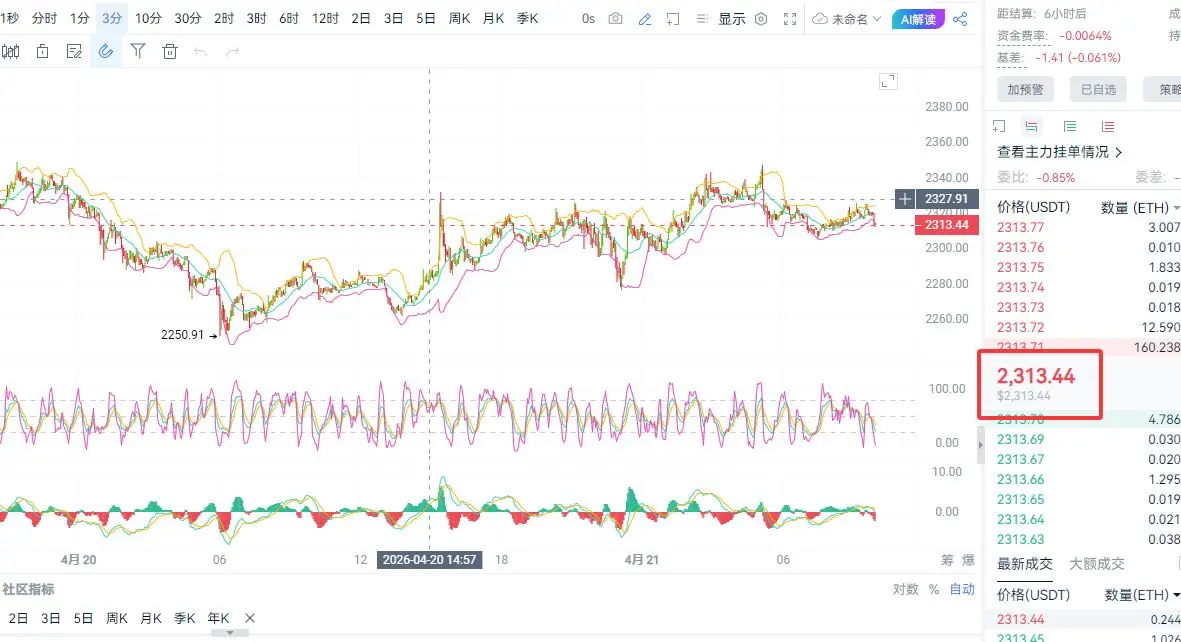This screenshot has width=1181, height=642.
Task: Switch to 分时 timeframe
Action: point(44,18)
